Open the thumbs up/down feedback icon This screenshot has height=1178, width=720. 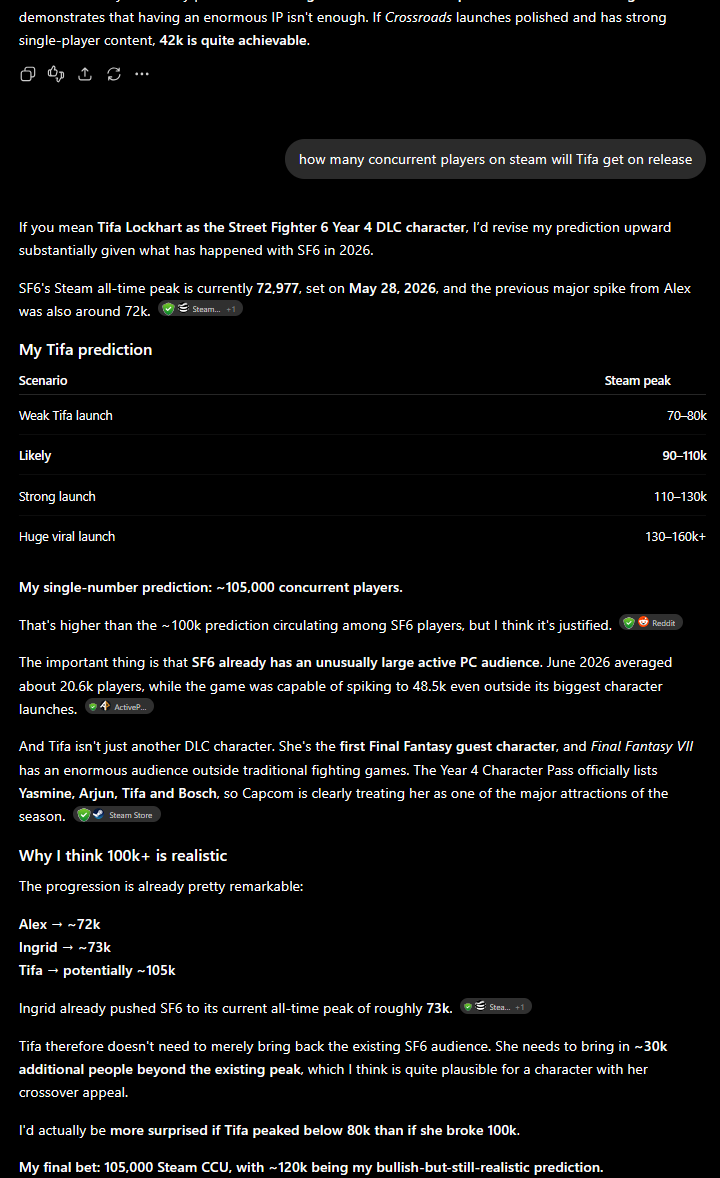pos(56,74)
